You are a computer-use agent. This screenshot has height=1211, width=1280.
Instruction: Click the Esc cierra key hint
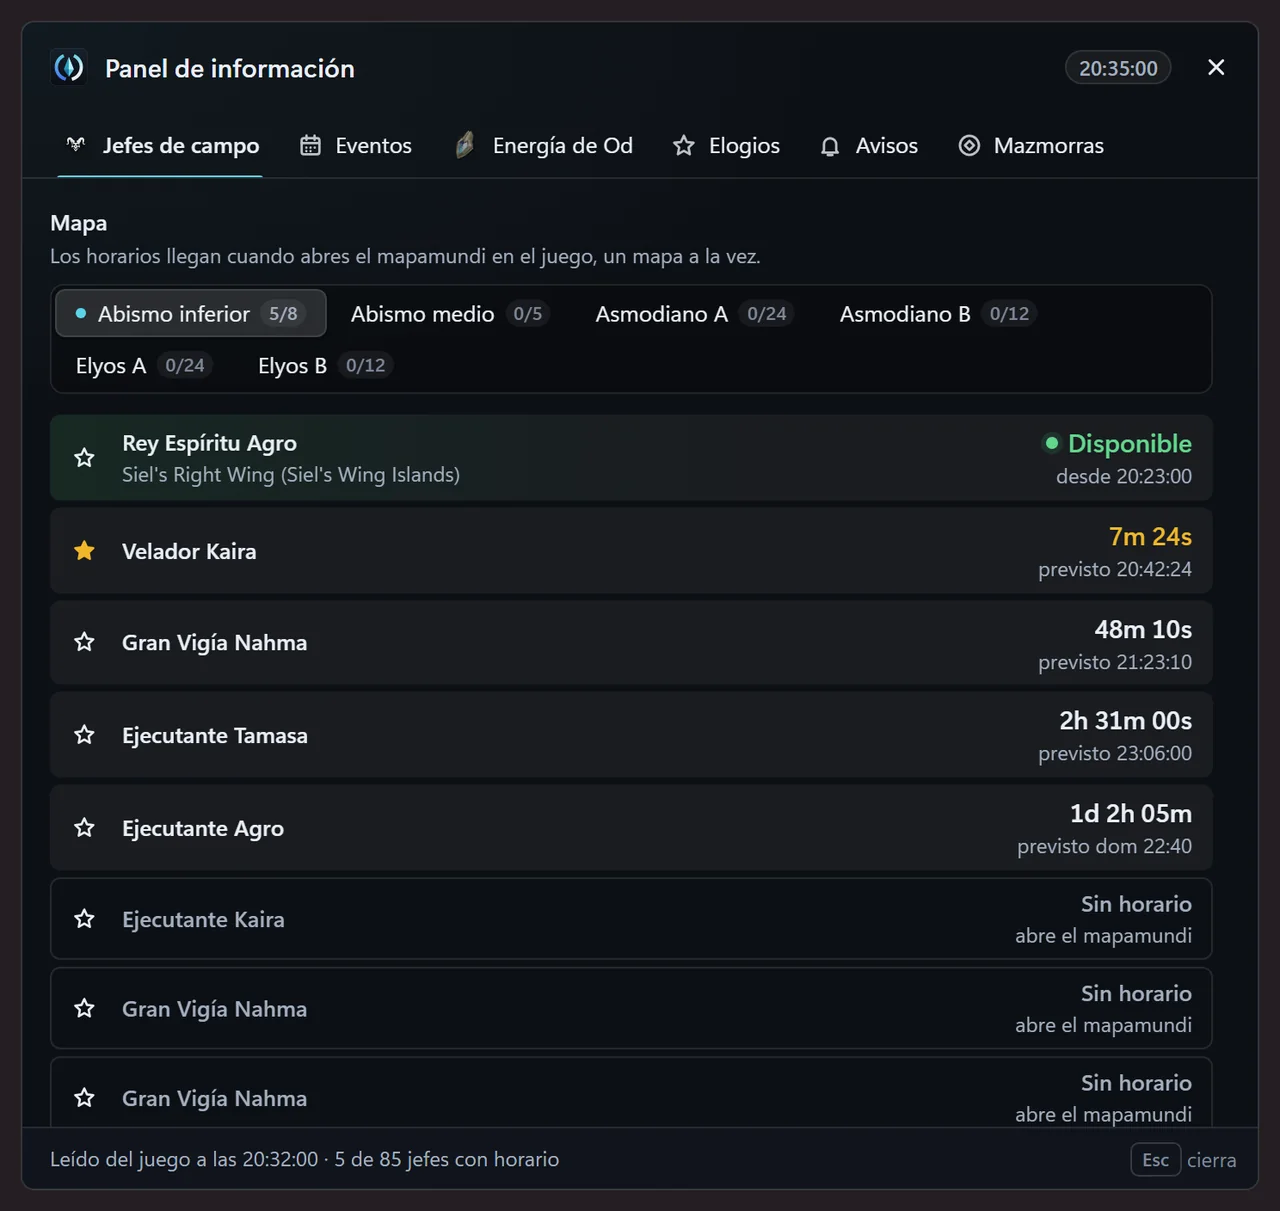1184,1160
